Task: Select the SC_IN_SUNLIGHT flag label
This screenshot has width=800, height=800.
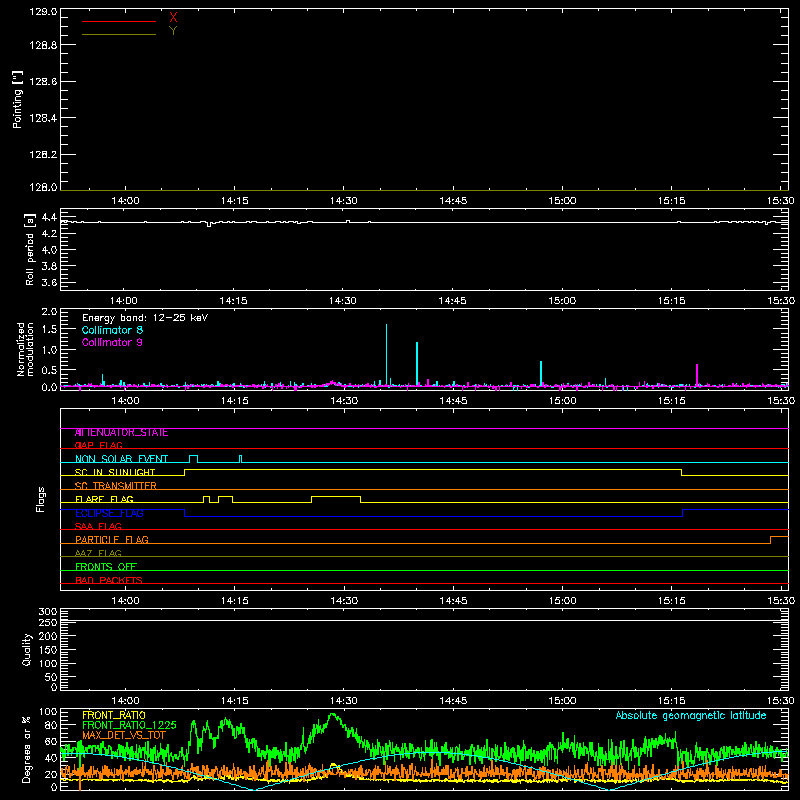Action: pos(115,472)
